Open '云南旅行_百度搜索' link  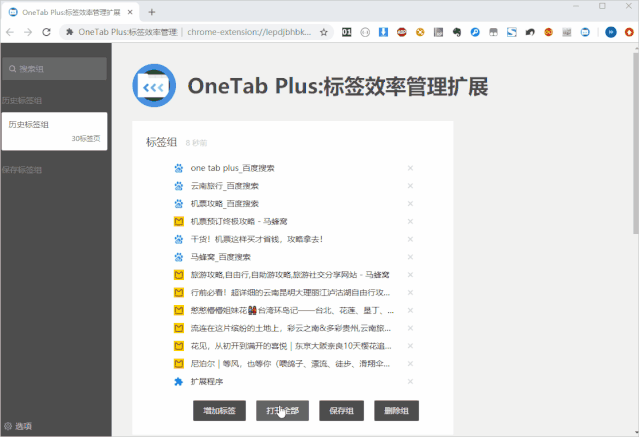click(225, 186)
